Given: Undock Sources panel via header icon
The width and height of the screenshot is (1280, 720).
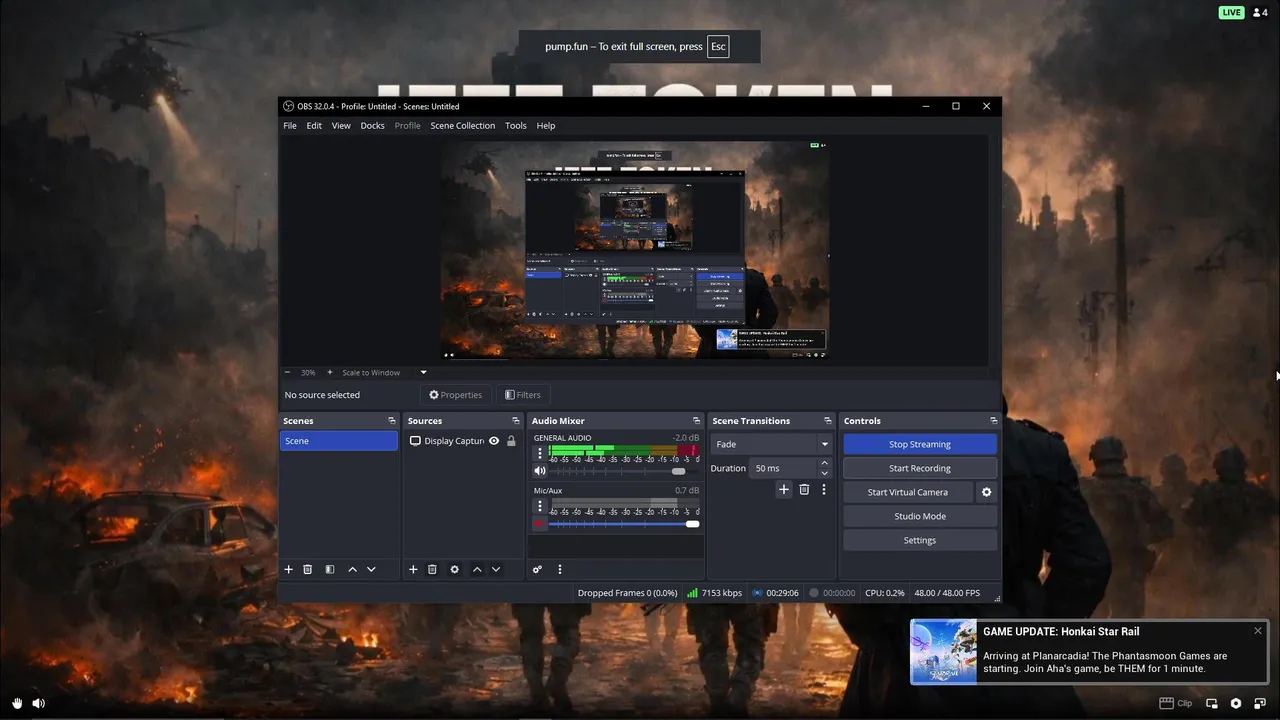Looking at the screenshot, I should (516, 421).
